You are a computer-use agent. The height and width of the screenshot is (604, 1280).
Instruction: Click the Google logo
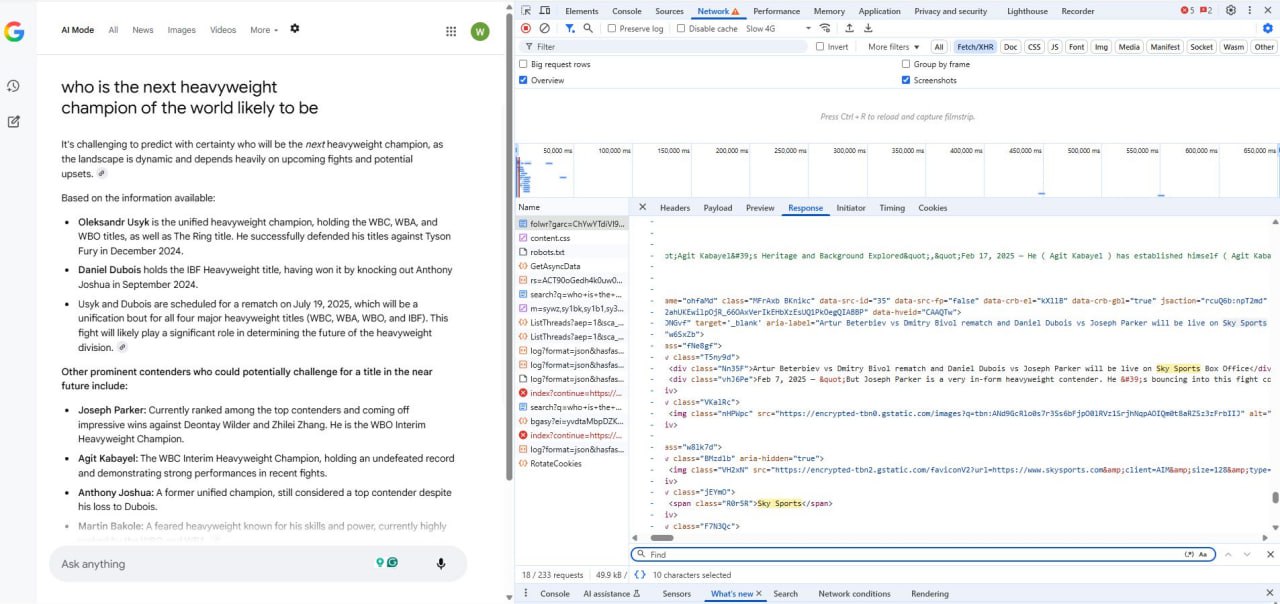coord(14,31)
